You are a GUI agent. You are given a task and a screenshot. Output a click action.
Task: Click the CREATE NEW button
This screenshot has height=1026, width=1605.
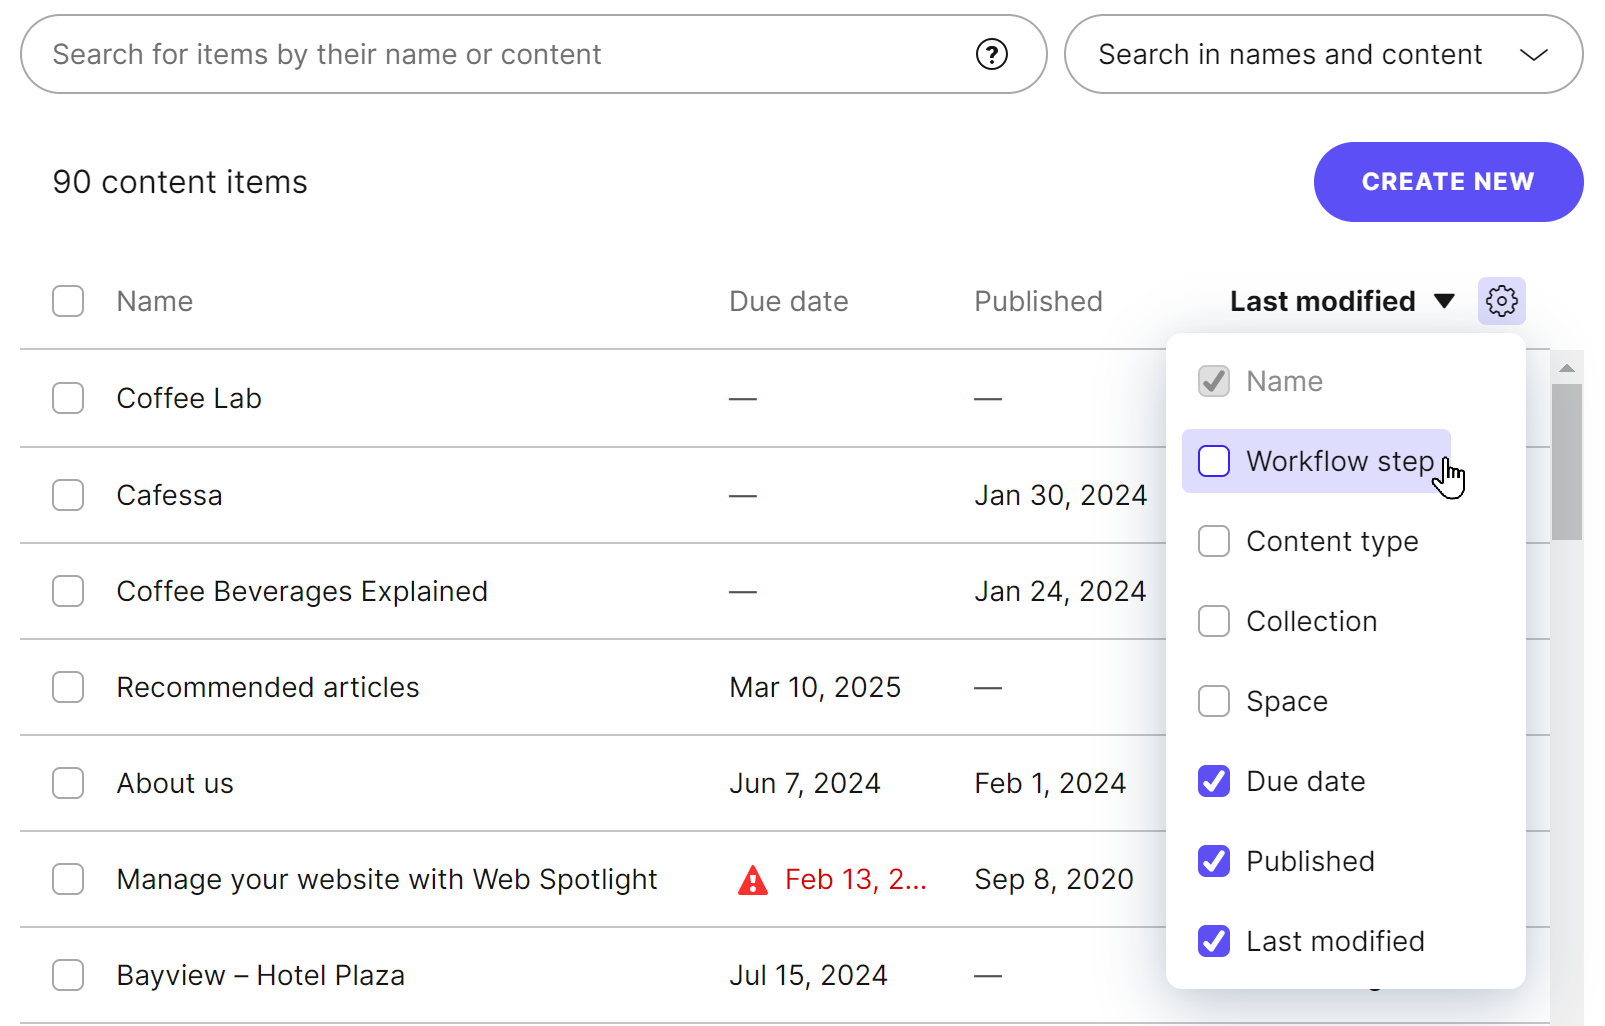point(1447,182)
